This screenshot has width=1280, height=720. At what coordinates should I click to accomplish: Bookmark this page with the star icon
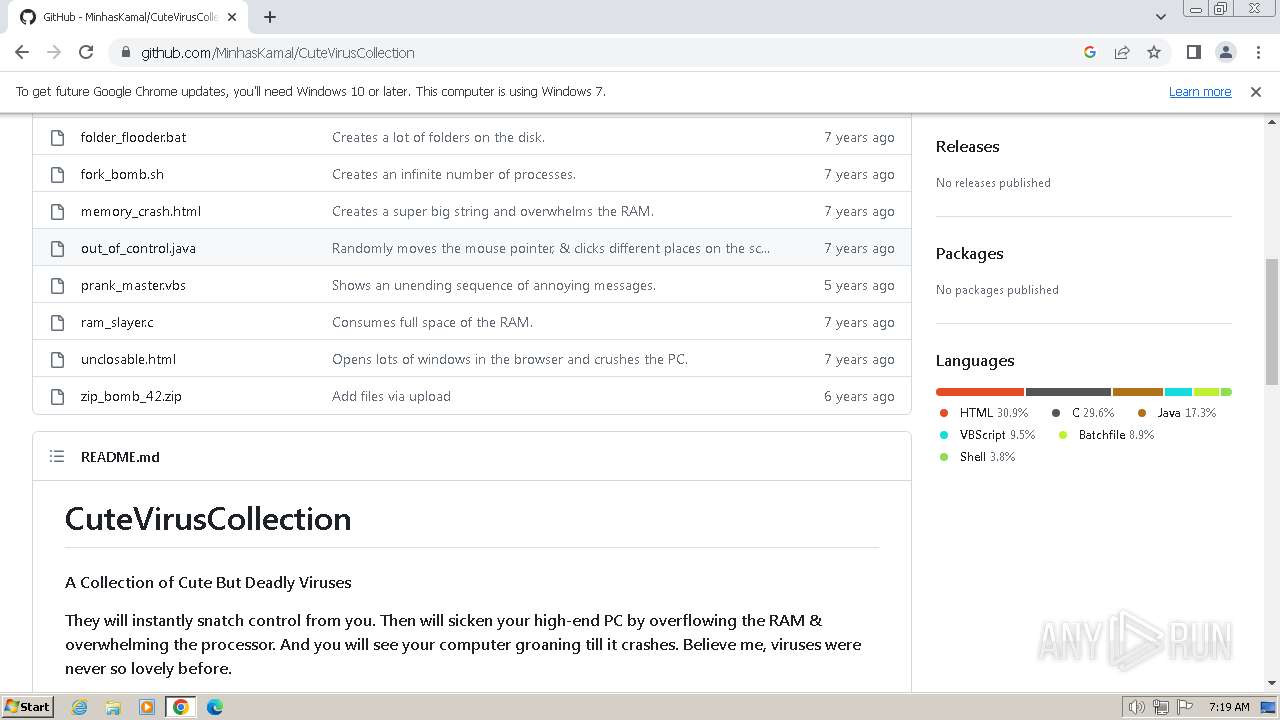(1154, 52)
